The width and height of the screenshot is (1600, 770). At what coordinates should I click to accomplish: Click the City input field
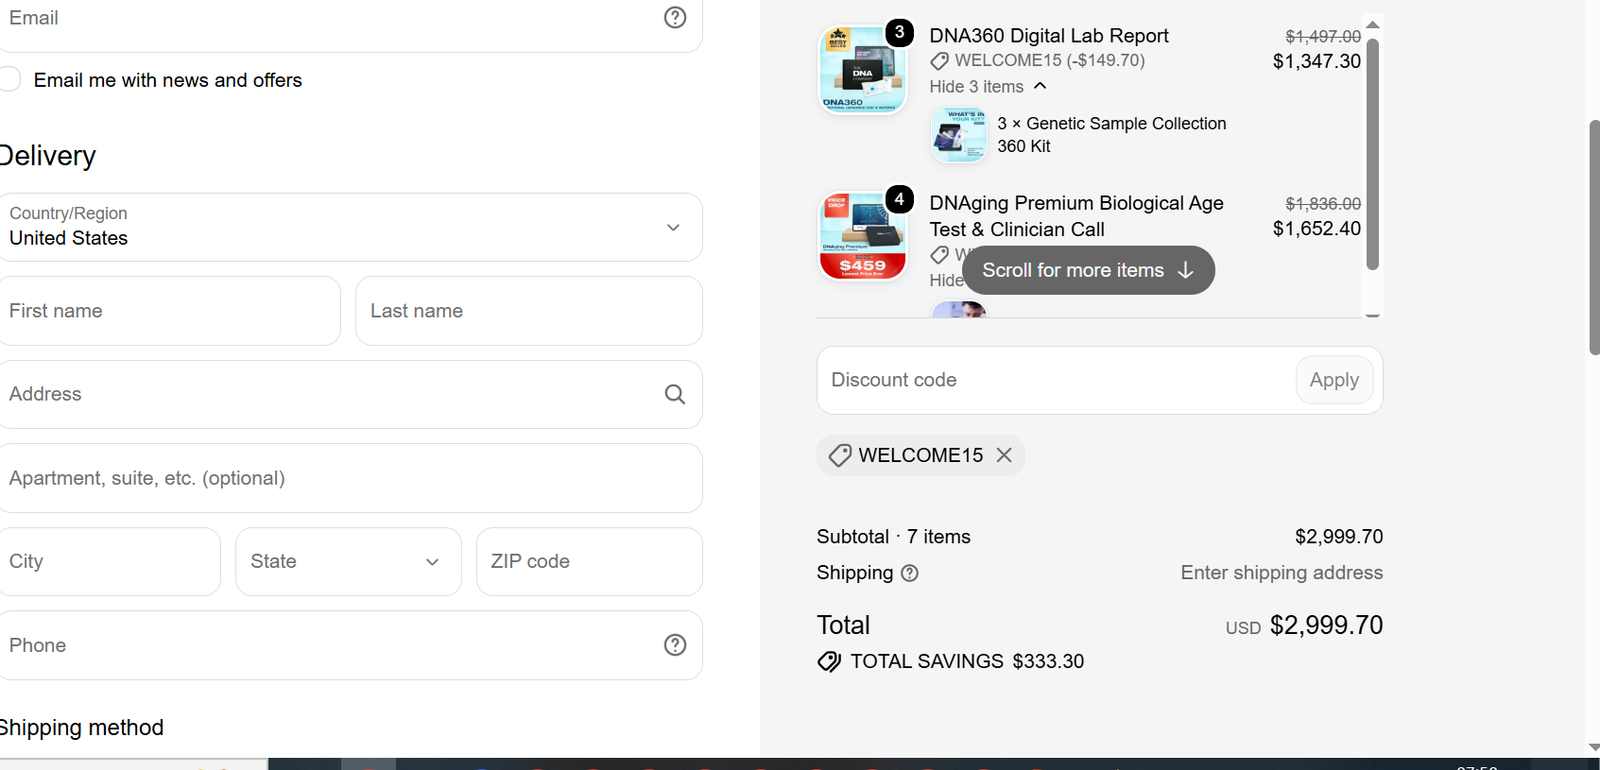point(110,561)
